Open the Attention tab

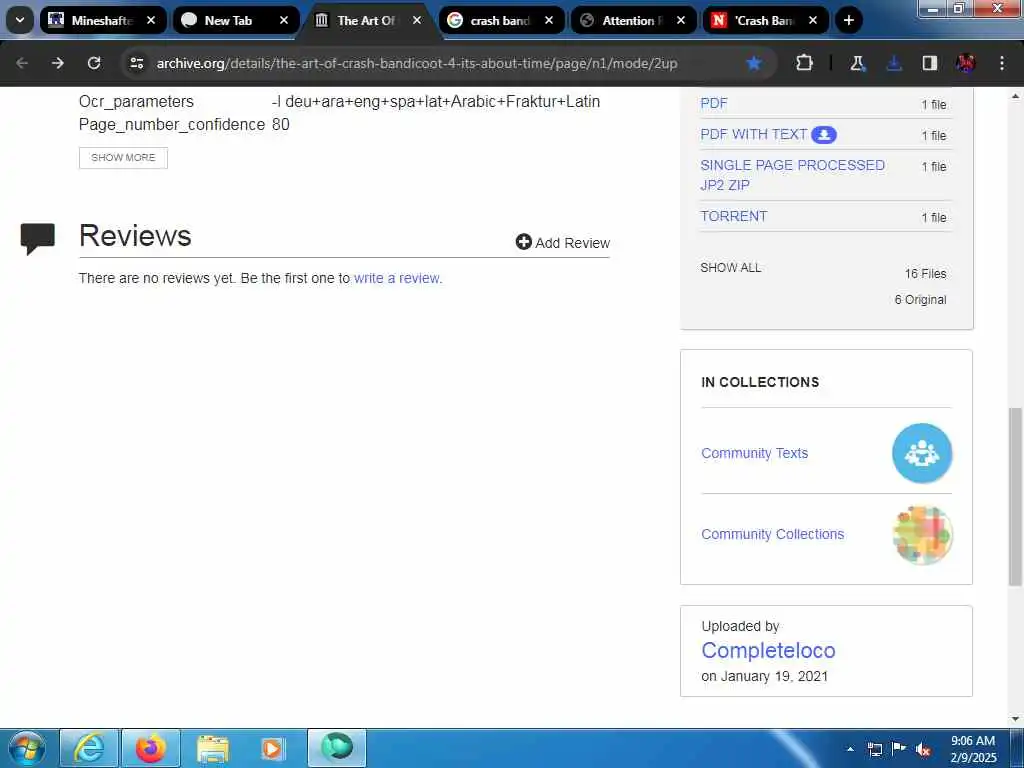pyautogui.click(x=632, y=20)
